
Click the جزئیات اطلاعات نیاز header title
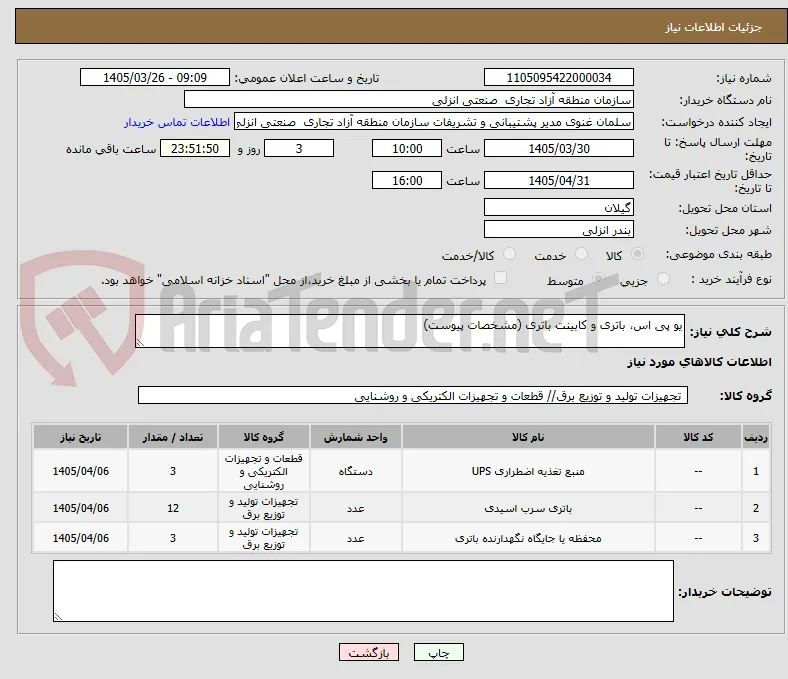(x=714, y=27)
